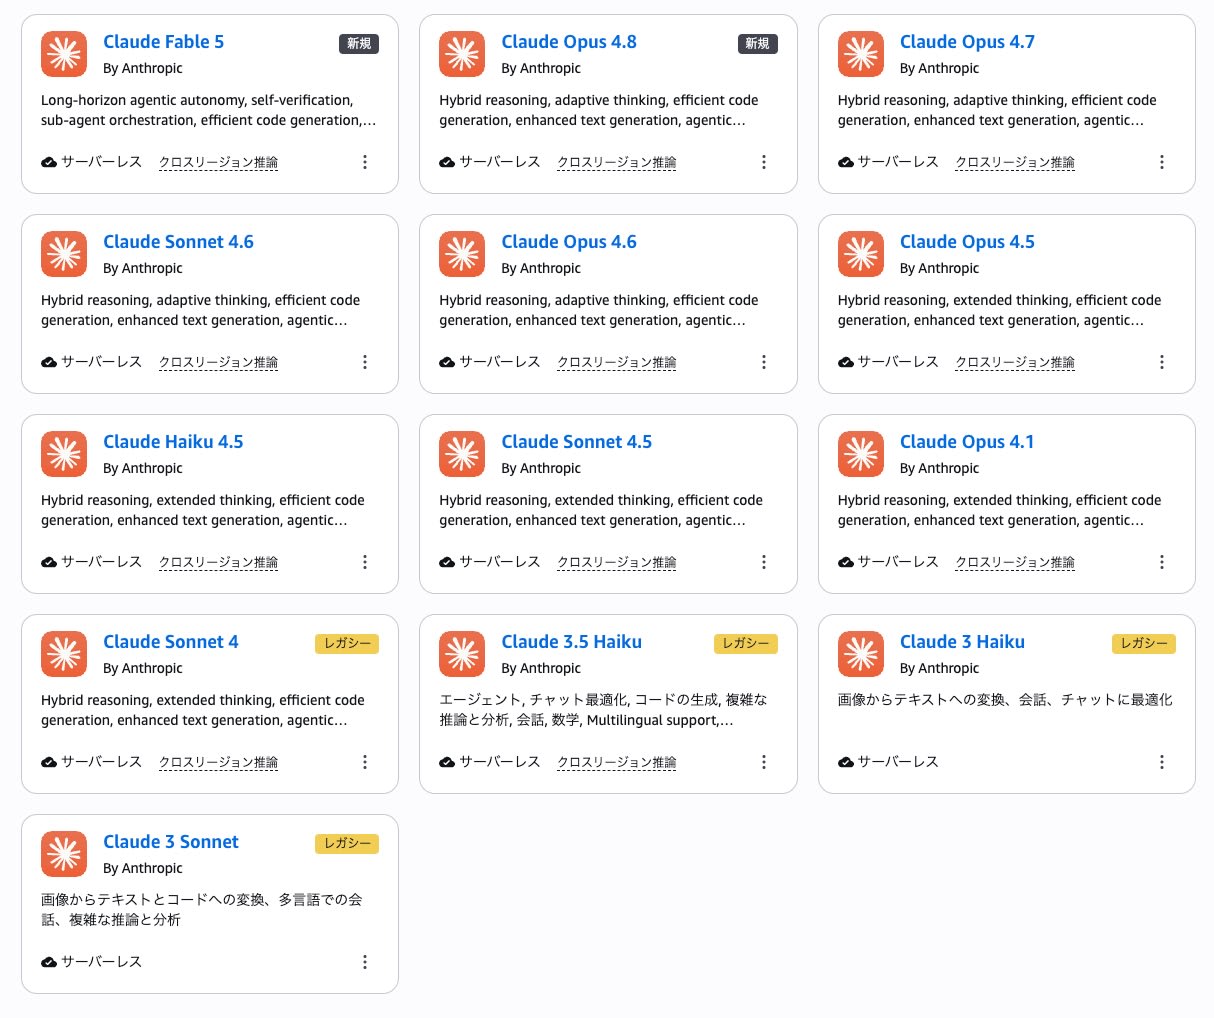This screenshot has height=1018, width=1214.
Task: Click クロスリージョン推論 on the Claude Opus 4.7 card
Action: tap(1015, 162)
